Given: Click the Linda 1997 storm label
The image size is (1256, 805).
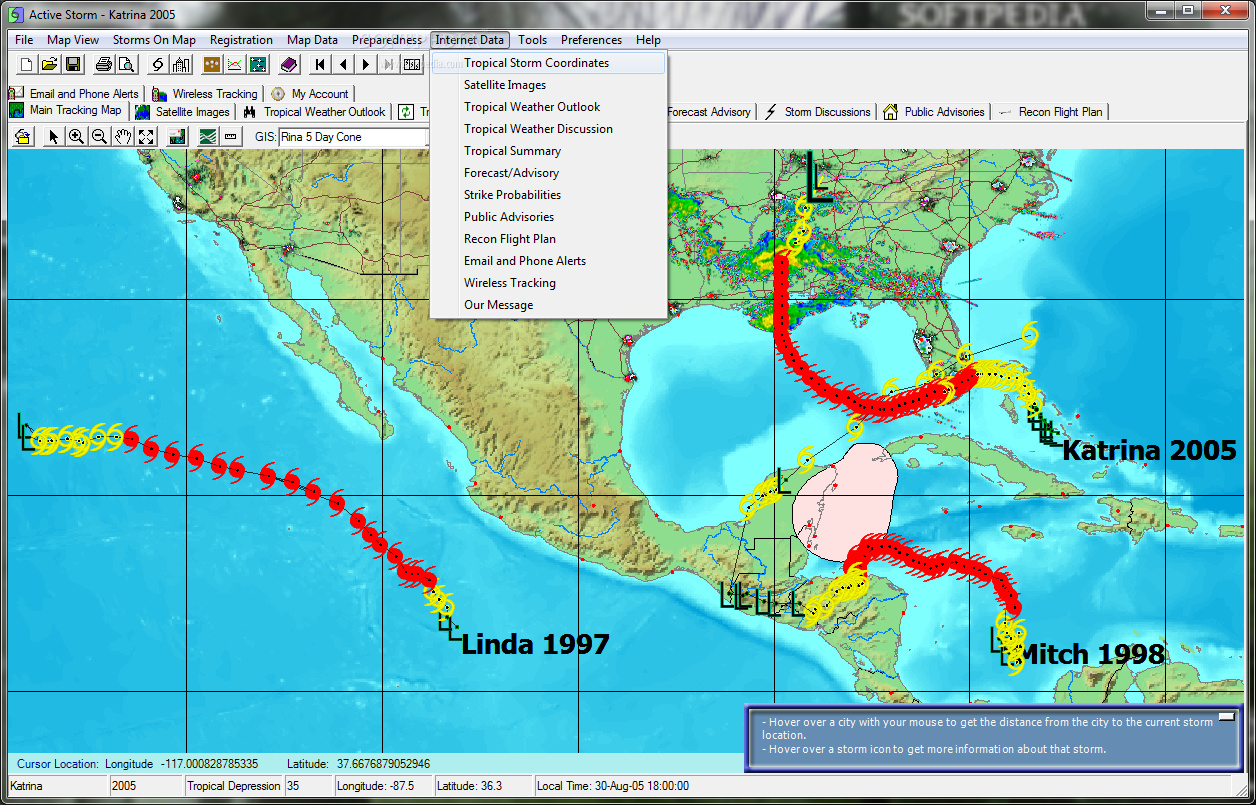Looking at the screenshot, I should point(535,644).
